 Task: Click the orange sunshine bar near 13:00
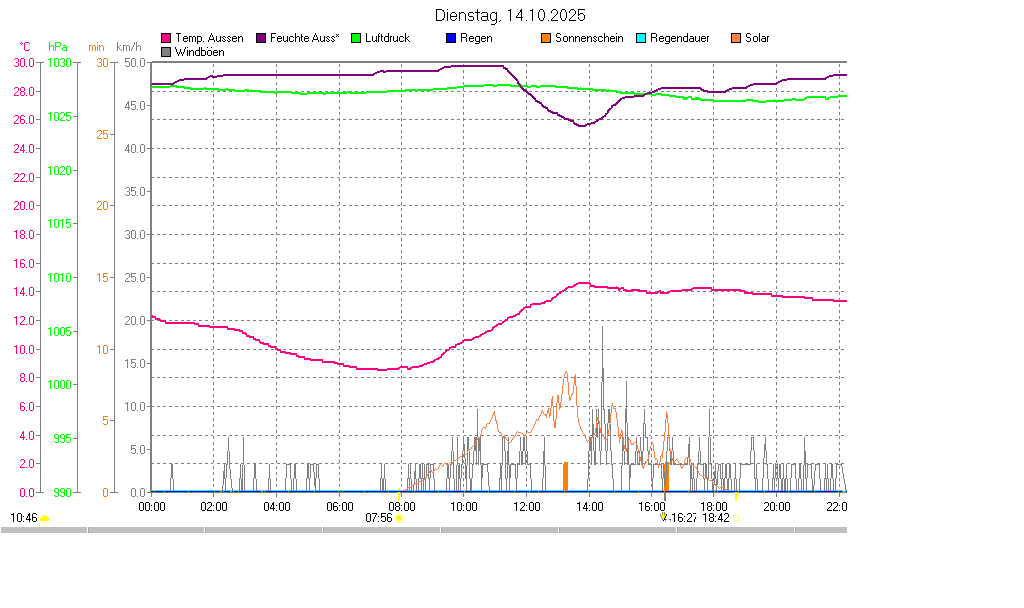coord(565,476)
